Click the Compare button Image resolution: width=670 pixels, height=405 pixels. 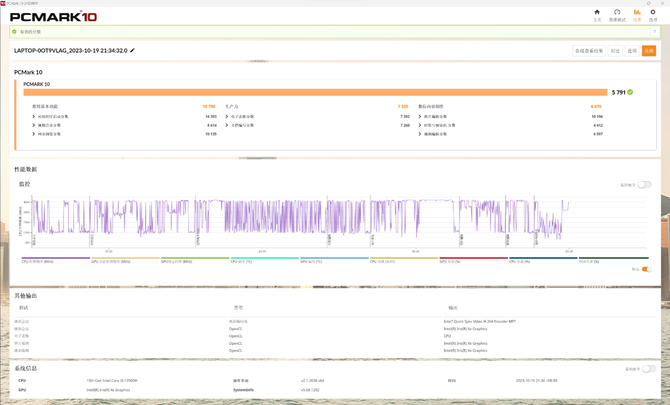[615, 51]
